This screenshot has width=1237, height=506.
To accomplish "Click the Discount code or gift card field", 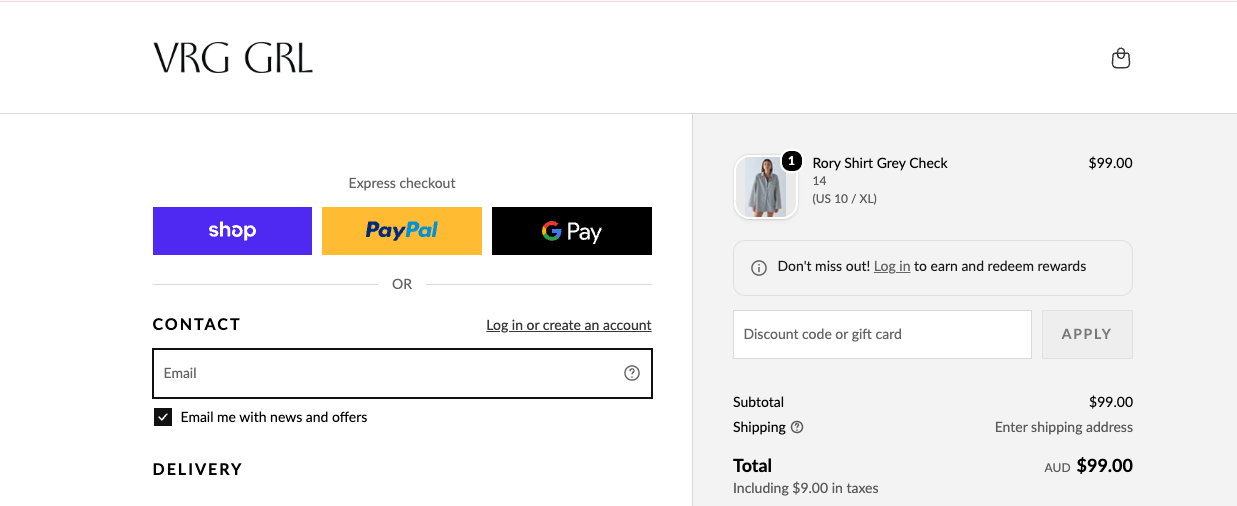I will click(882, 334).
